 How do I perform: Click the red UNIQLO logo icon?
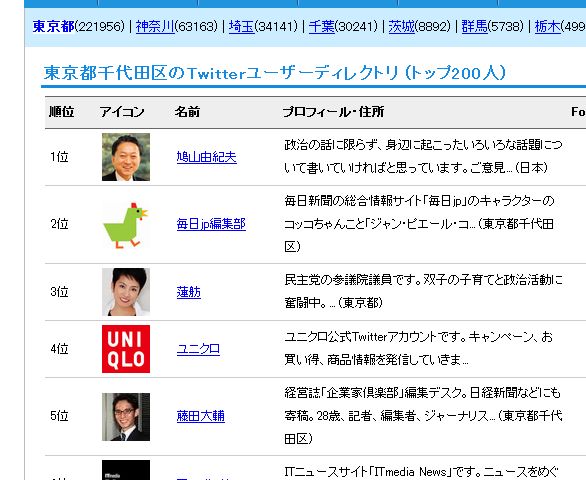(126, 349)
